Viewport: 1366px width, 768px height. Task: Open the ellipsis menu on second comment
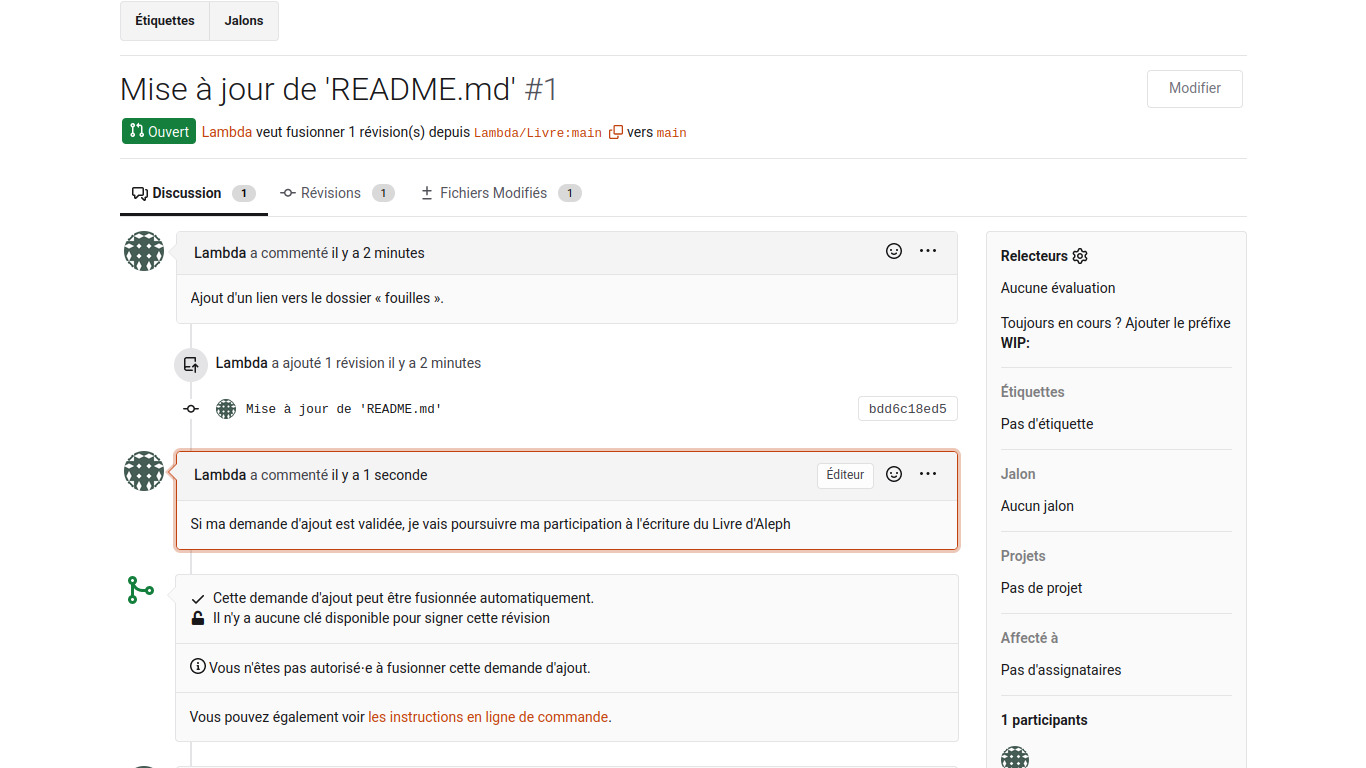[928, 474]
